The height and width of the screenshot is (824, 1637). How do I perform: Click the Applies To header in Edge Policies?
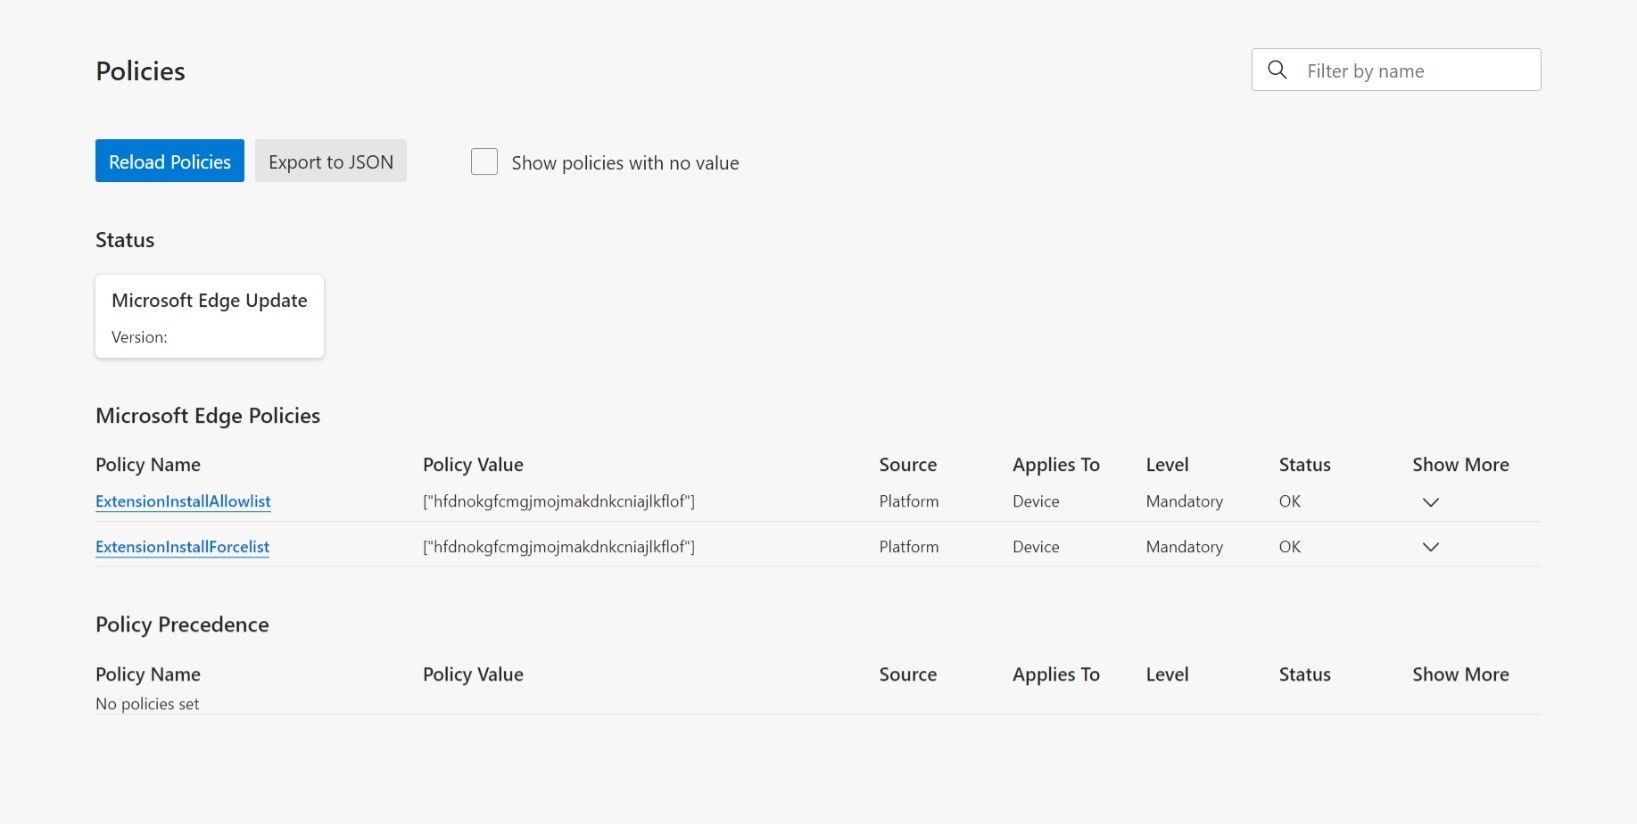(1056, 465)
